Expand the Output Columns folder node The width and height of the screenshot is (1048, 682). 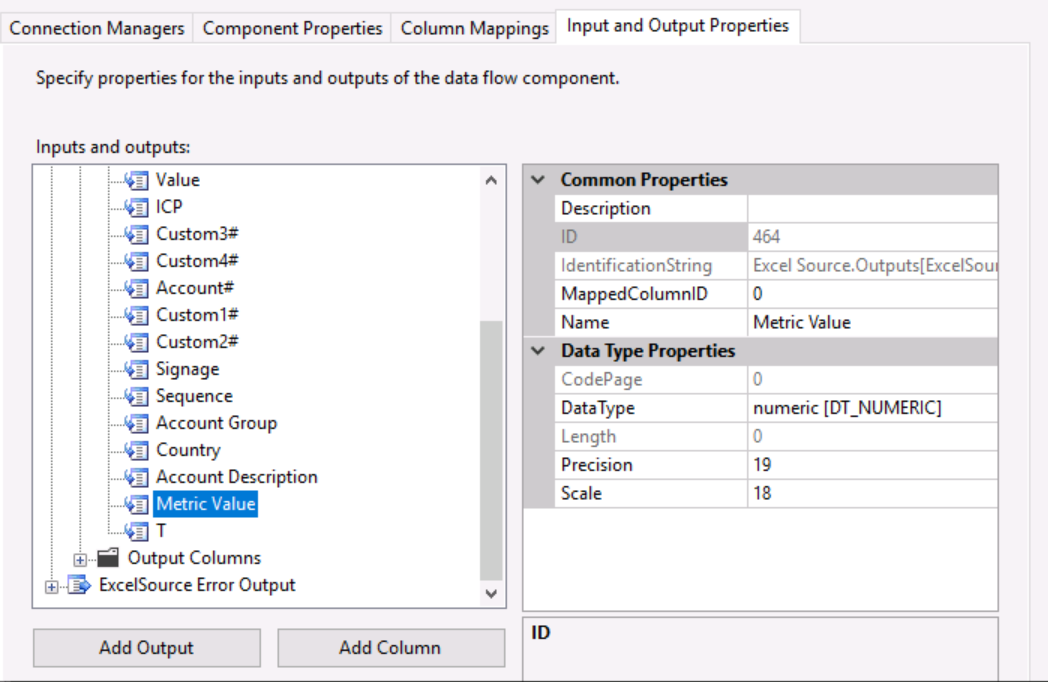pos(81,559)
